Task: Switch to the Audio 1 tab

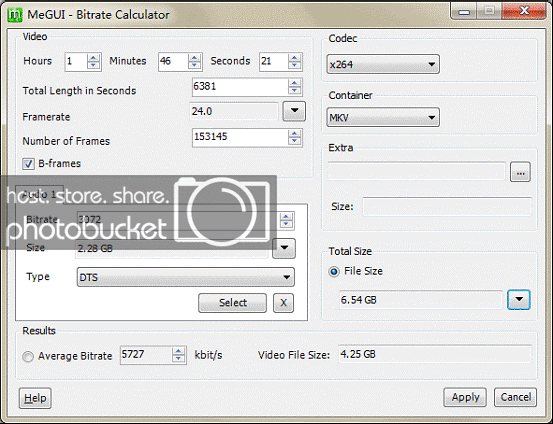Action: pyautogui.click(x=40, y=194)
